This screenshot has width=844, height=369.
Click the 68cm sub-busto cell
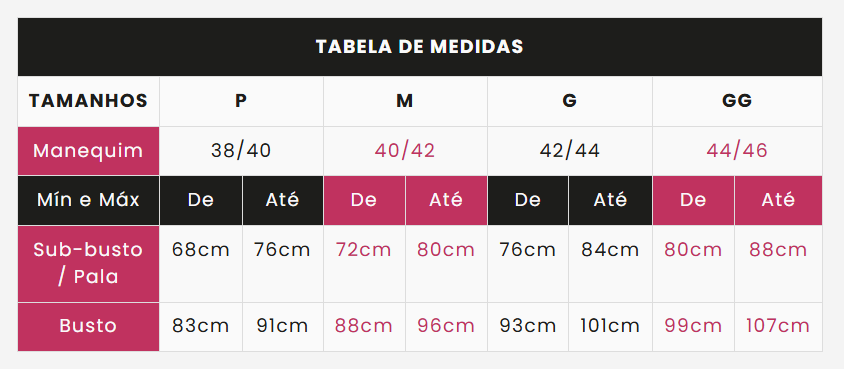pos(201,264)
